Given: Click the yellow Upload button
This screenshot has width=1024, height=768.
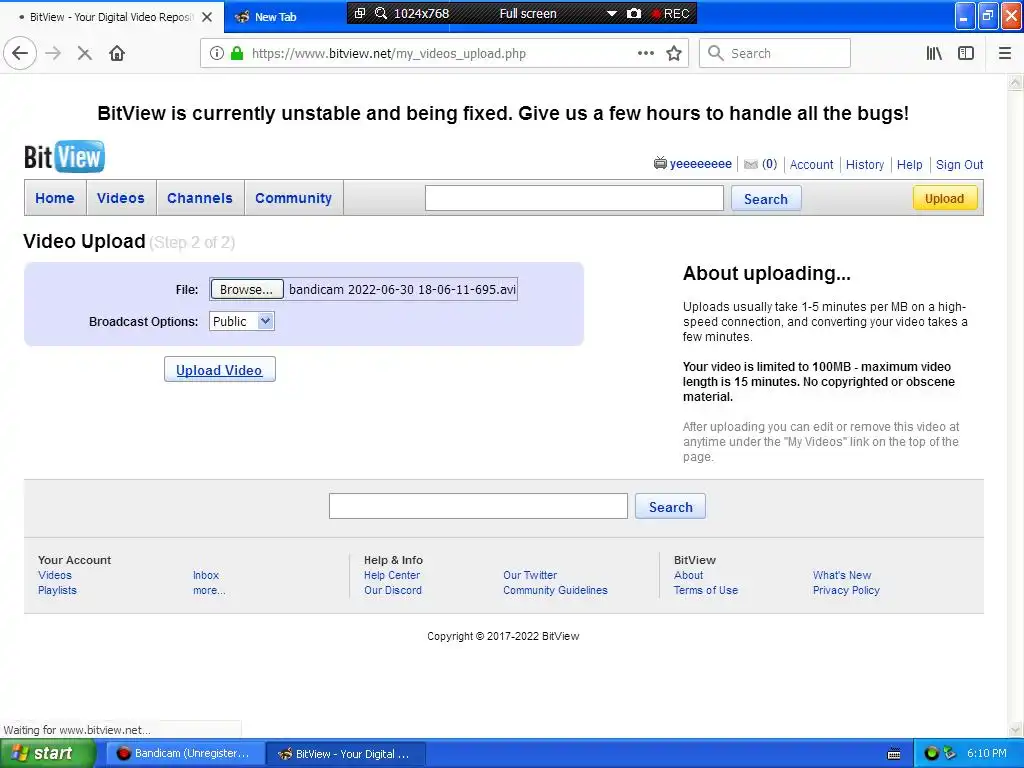Looking at the screenshot, I should pos(944,198).
